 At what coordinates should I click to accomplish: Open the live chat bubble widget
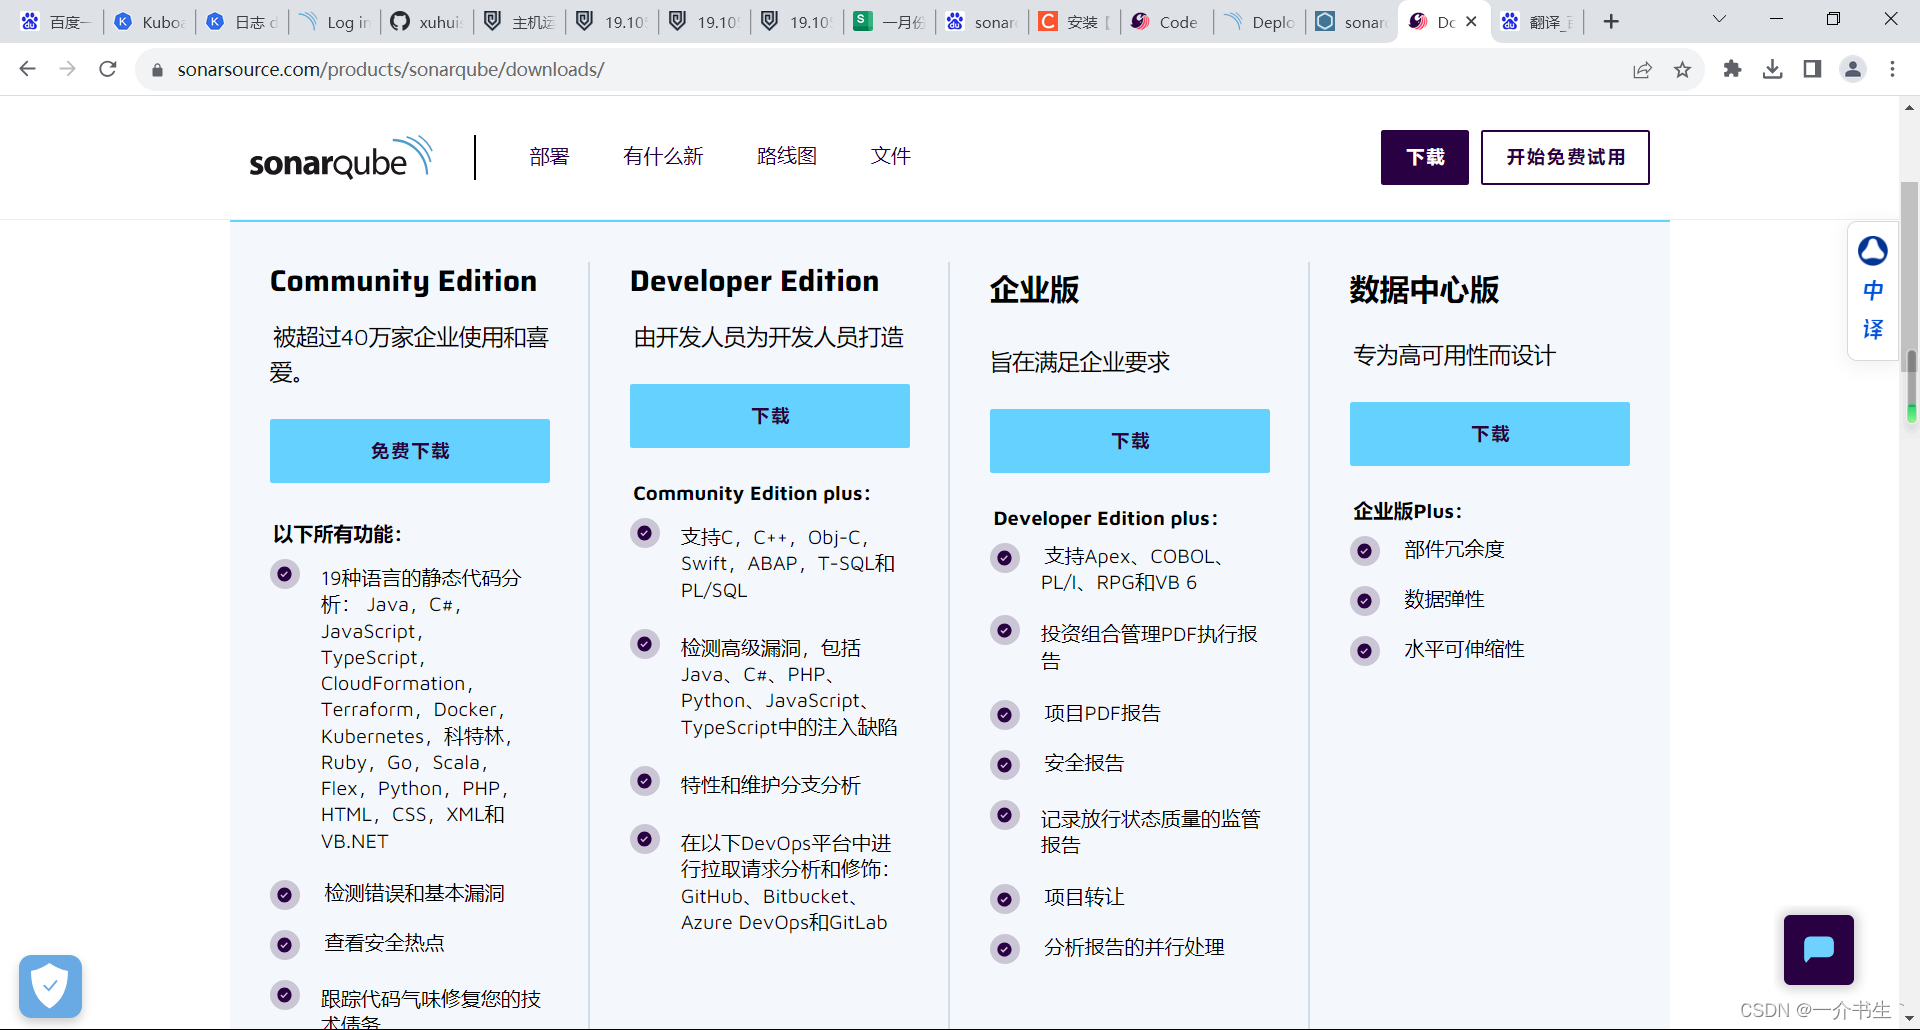pos(1819,949)
